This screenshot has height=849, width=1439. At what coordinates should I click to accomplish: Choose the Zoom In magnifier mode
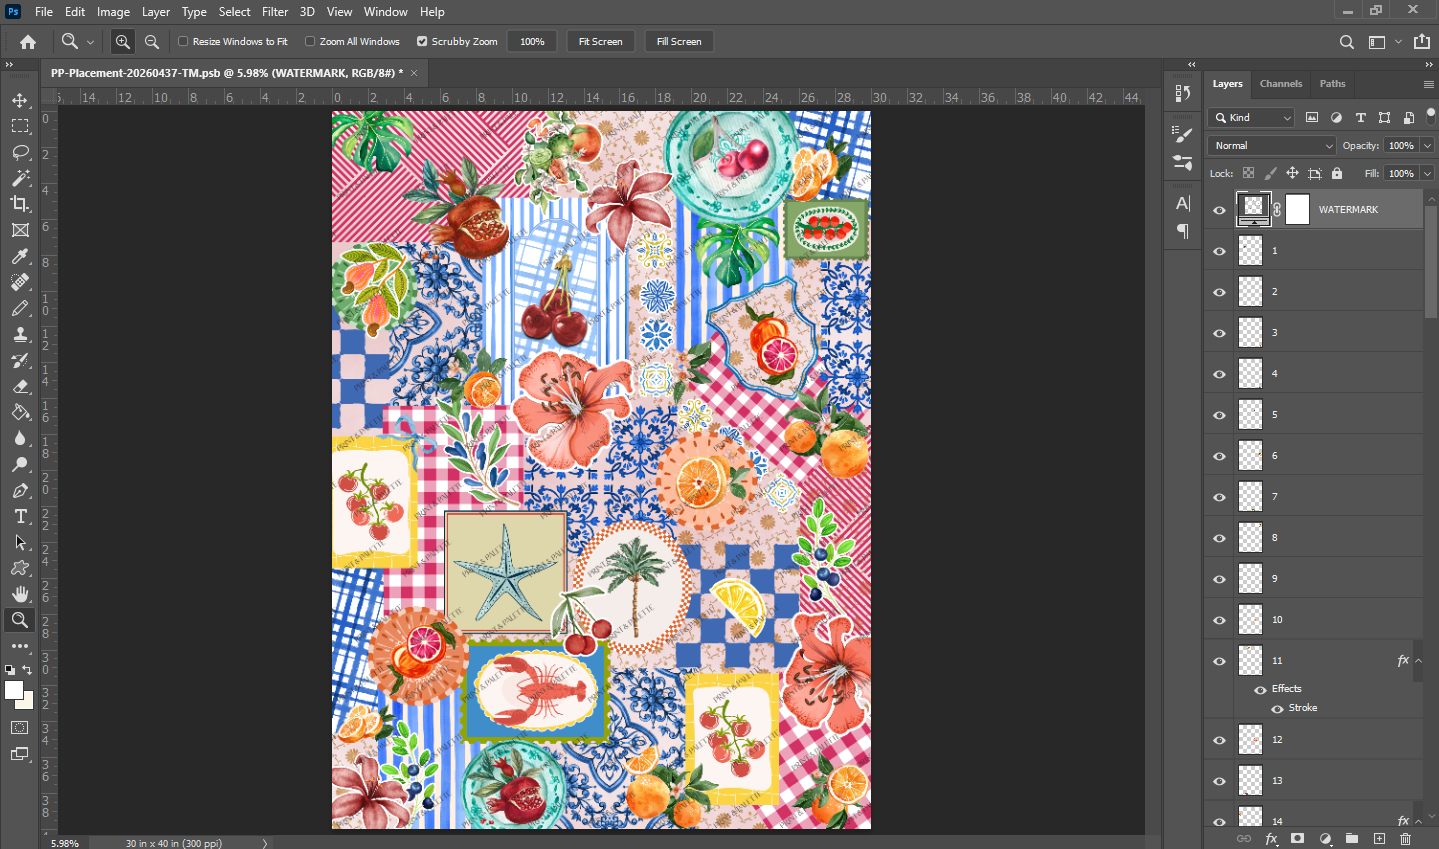(x=123, y=42)
